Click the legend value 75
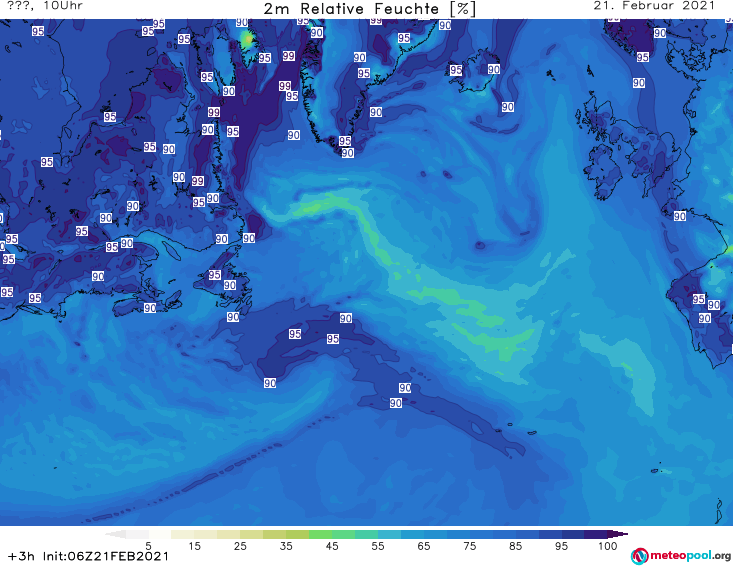Image resolution: width=733 pixels, height=566 pixels. coord(469,546)
